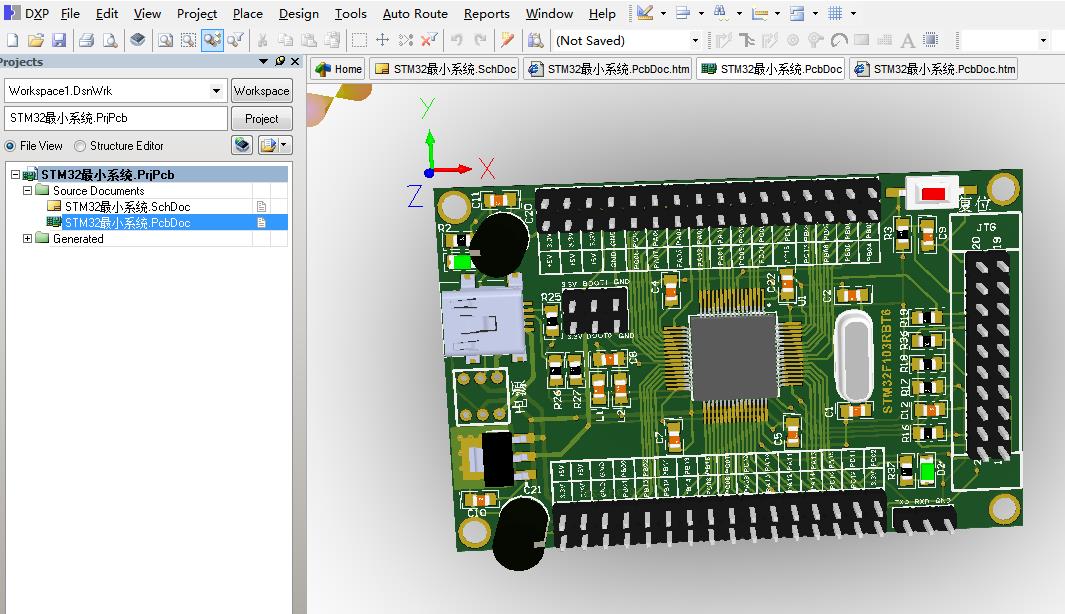Save the PCB with the Save icon
Viewport: 1065px width, 614px height.
coord(60,38)
